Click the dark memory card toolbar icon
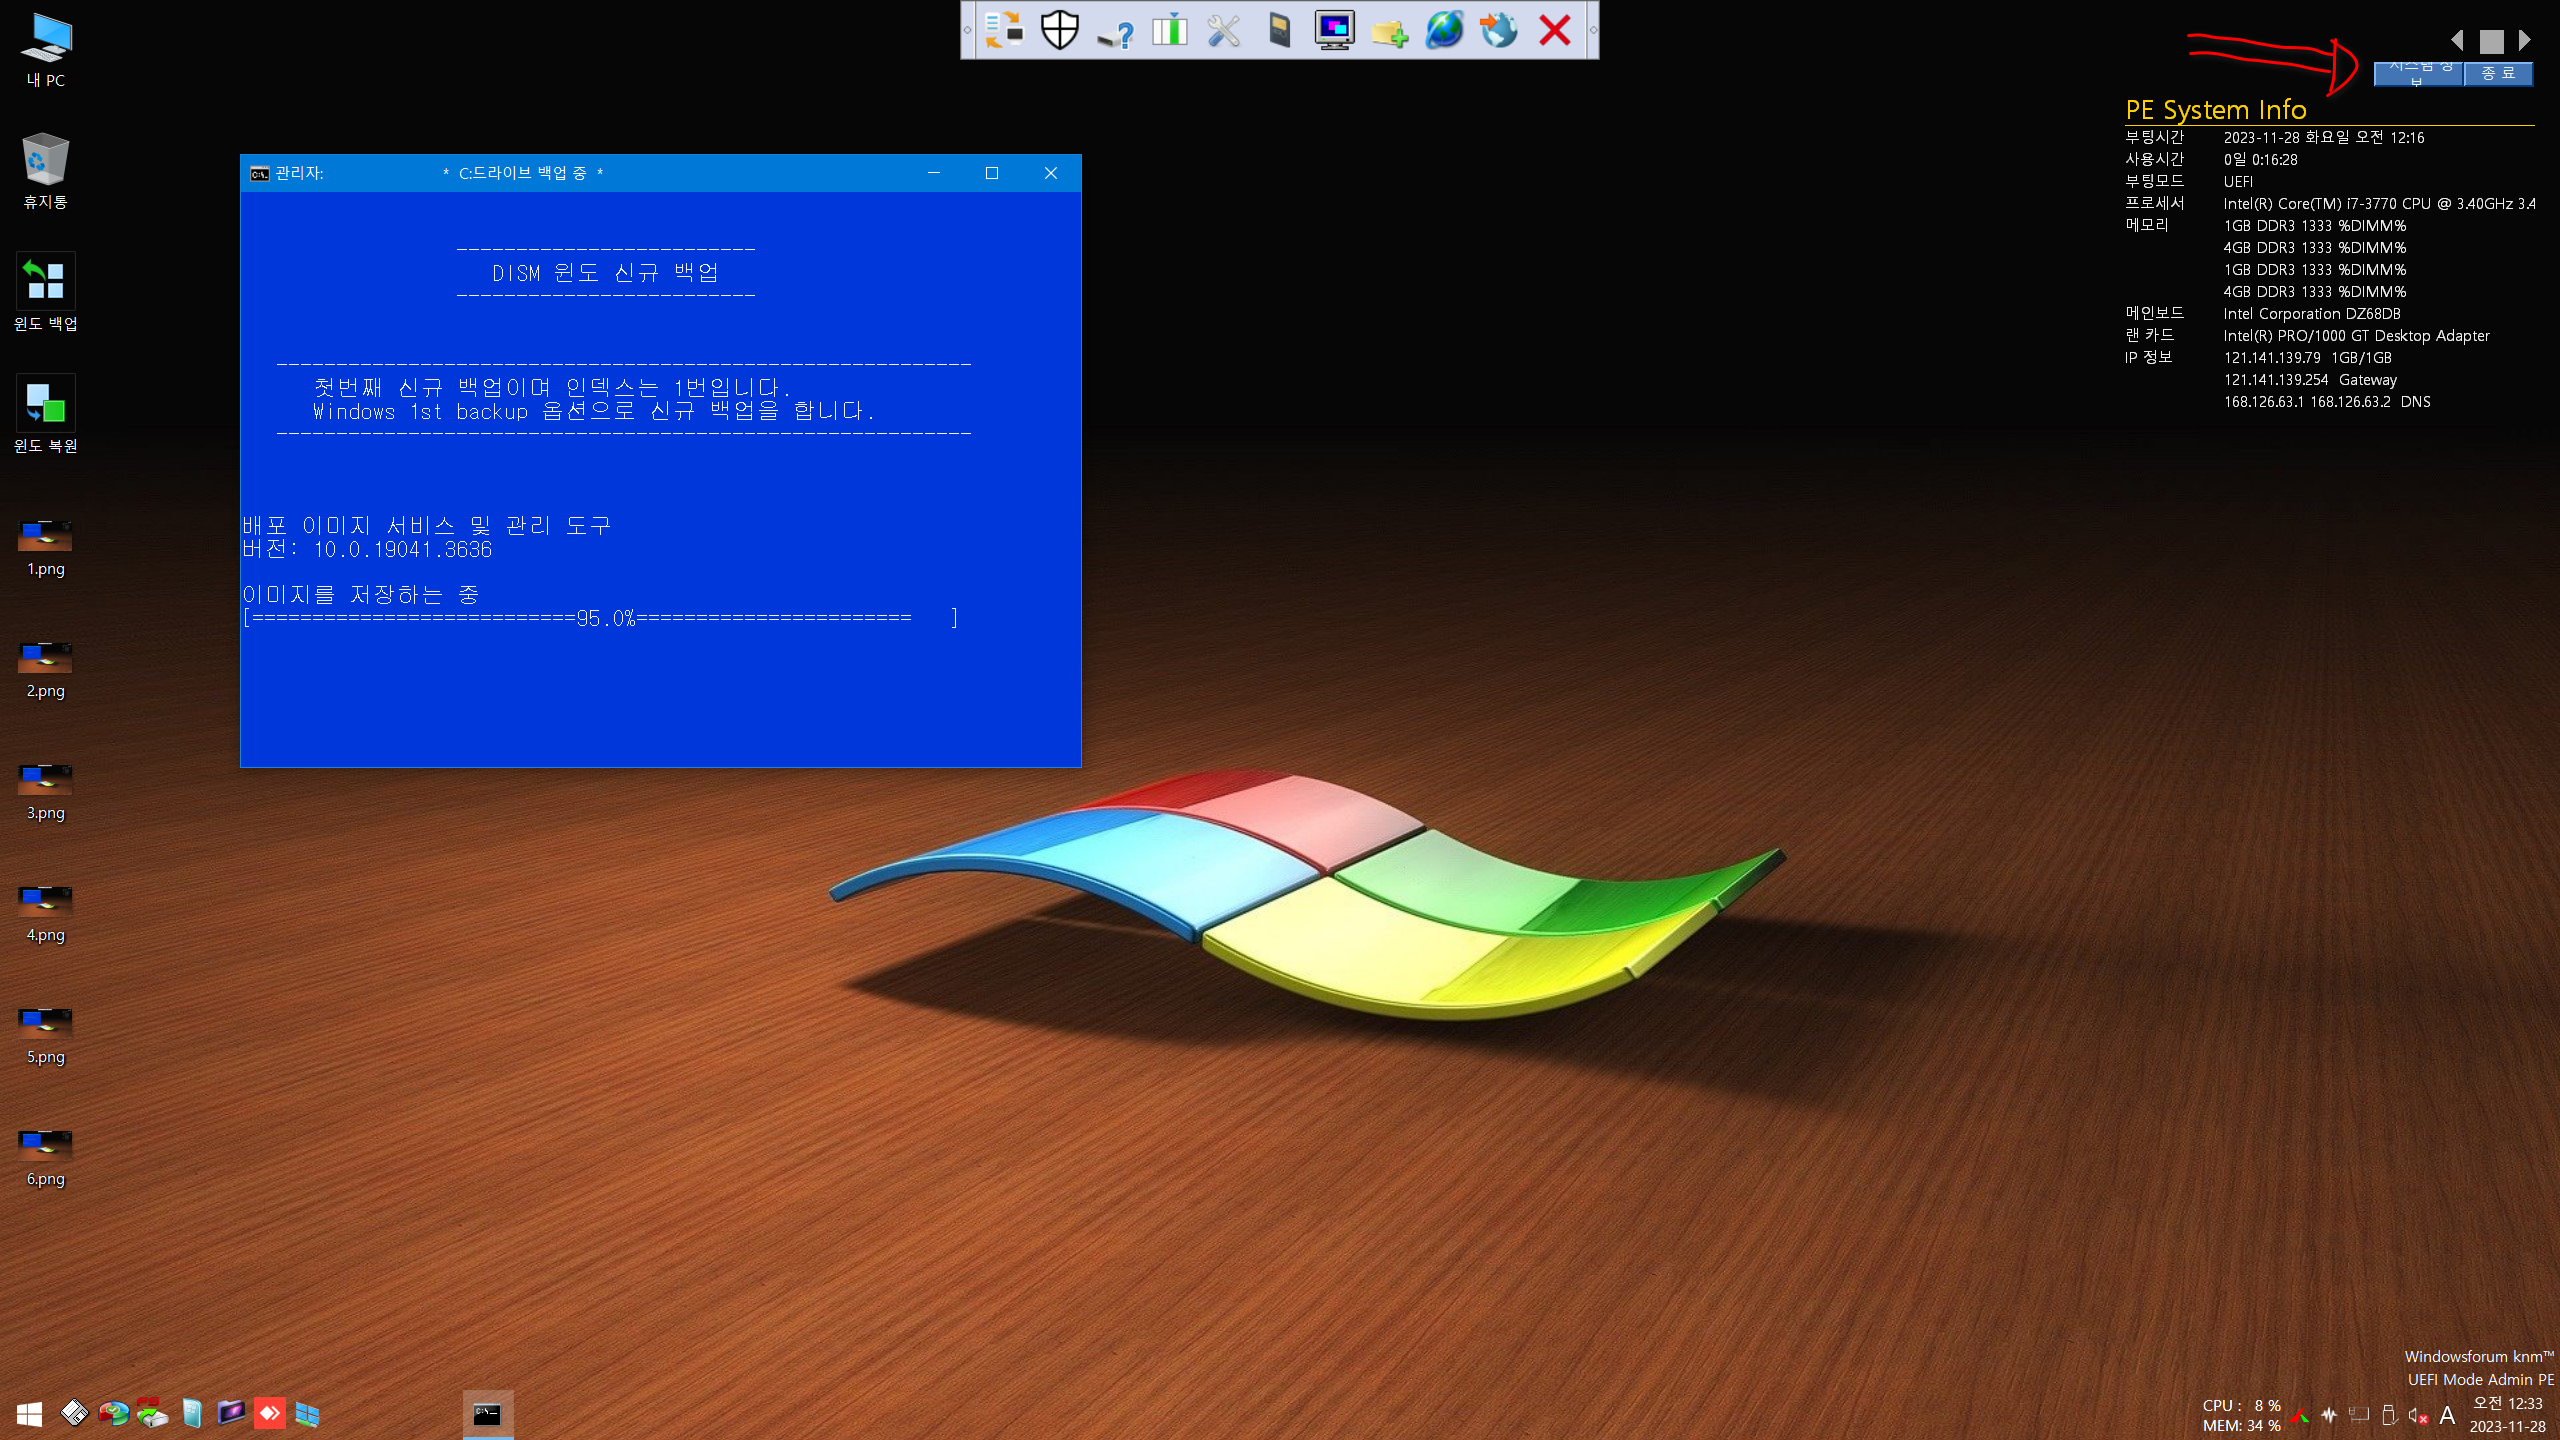The width and height of the screenshot is (2560, 1440). (x=1279, y=30)
